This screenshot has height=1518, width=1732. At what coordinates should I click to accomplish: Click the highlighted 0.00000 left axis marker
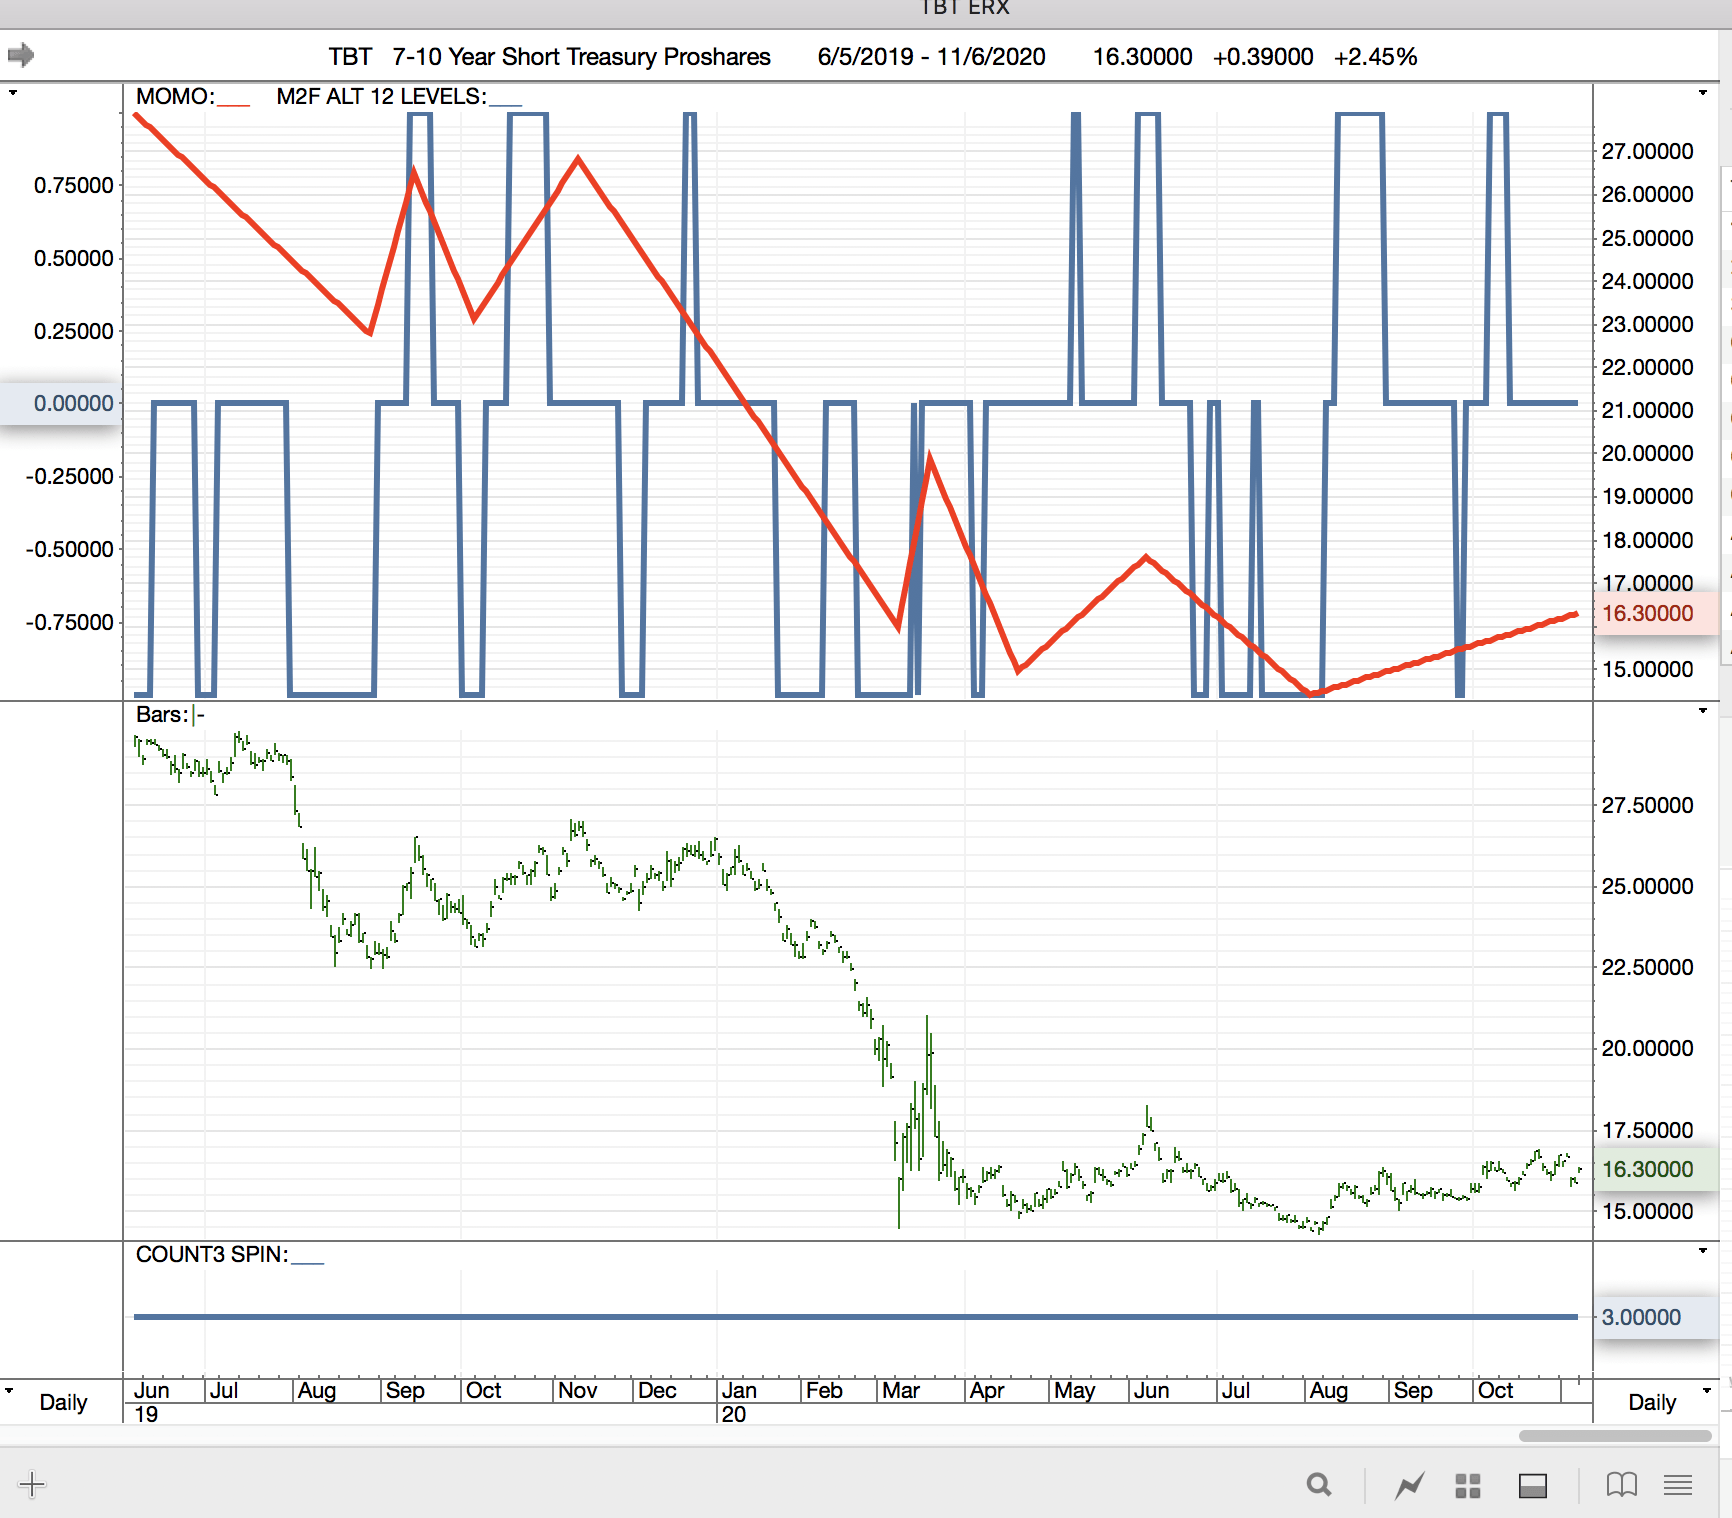tap(61, 403)
